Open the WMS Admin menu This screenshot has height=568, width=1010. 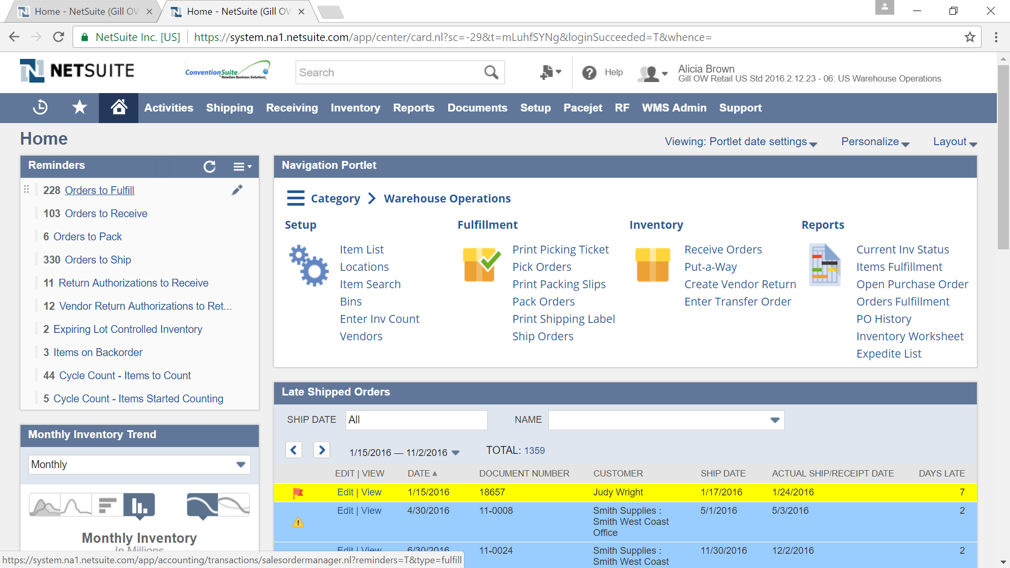pyautogui.click(x=674, y=108)
